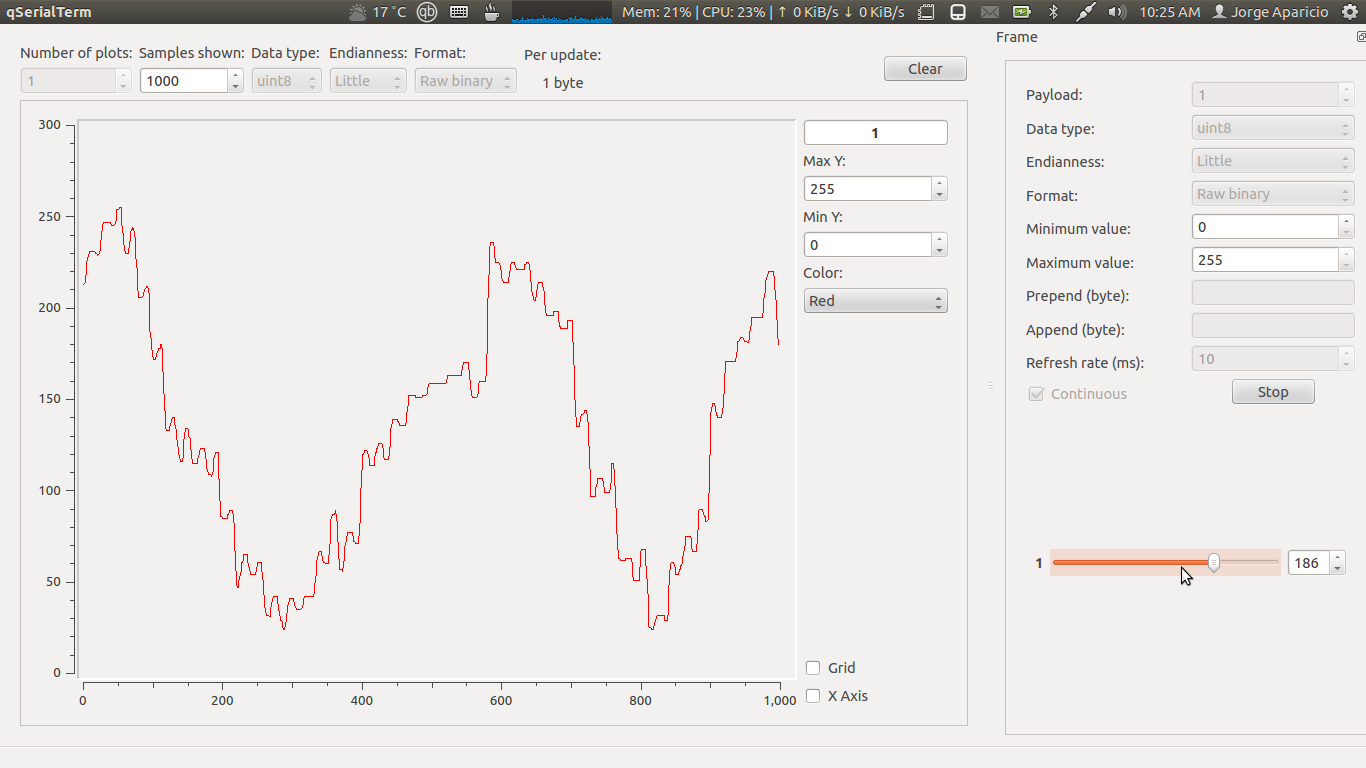Open the mail envelope indicator

click(990, 13)
